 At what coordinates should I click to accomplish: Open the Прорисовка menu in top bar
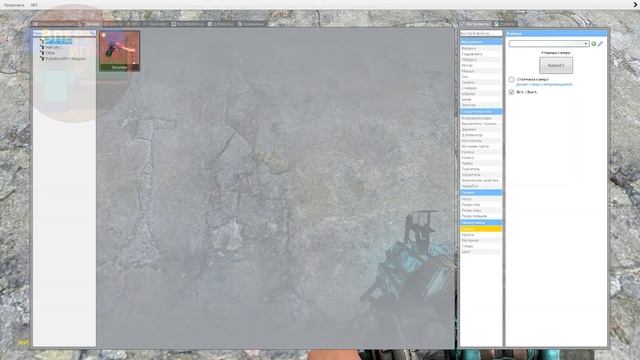click(14, 5)
